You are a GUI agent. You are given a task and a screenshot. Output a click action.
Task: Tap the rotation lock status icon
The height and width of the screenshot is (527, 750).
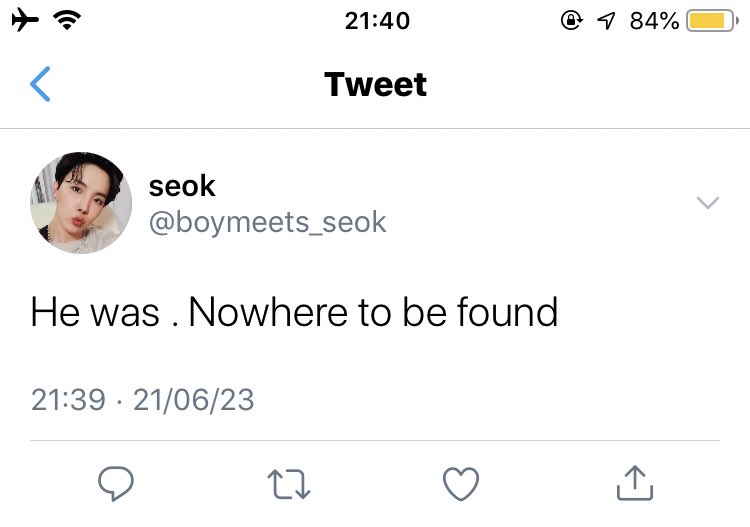572,21
